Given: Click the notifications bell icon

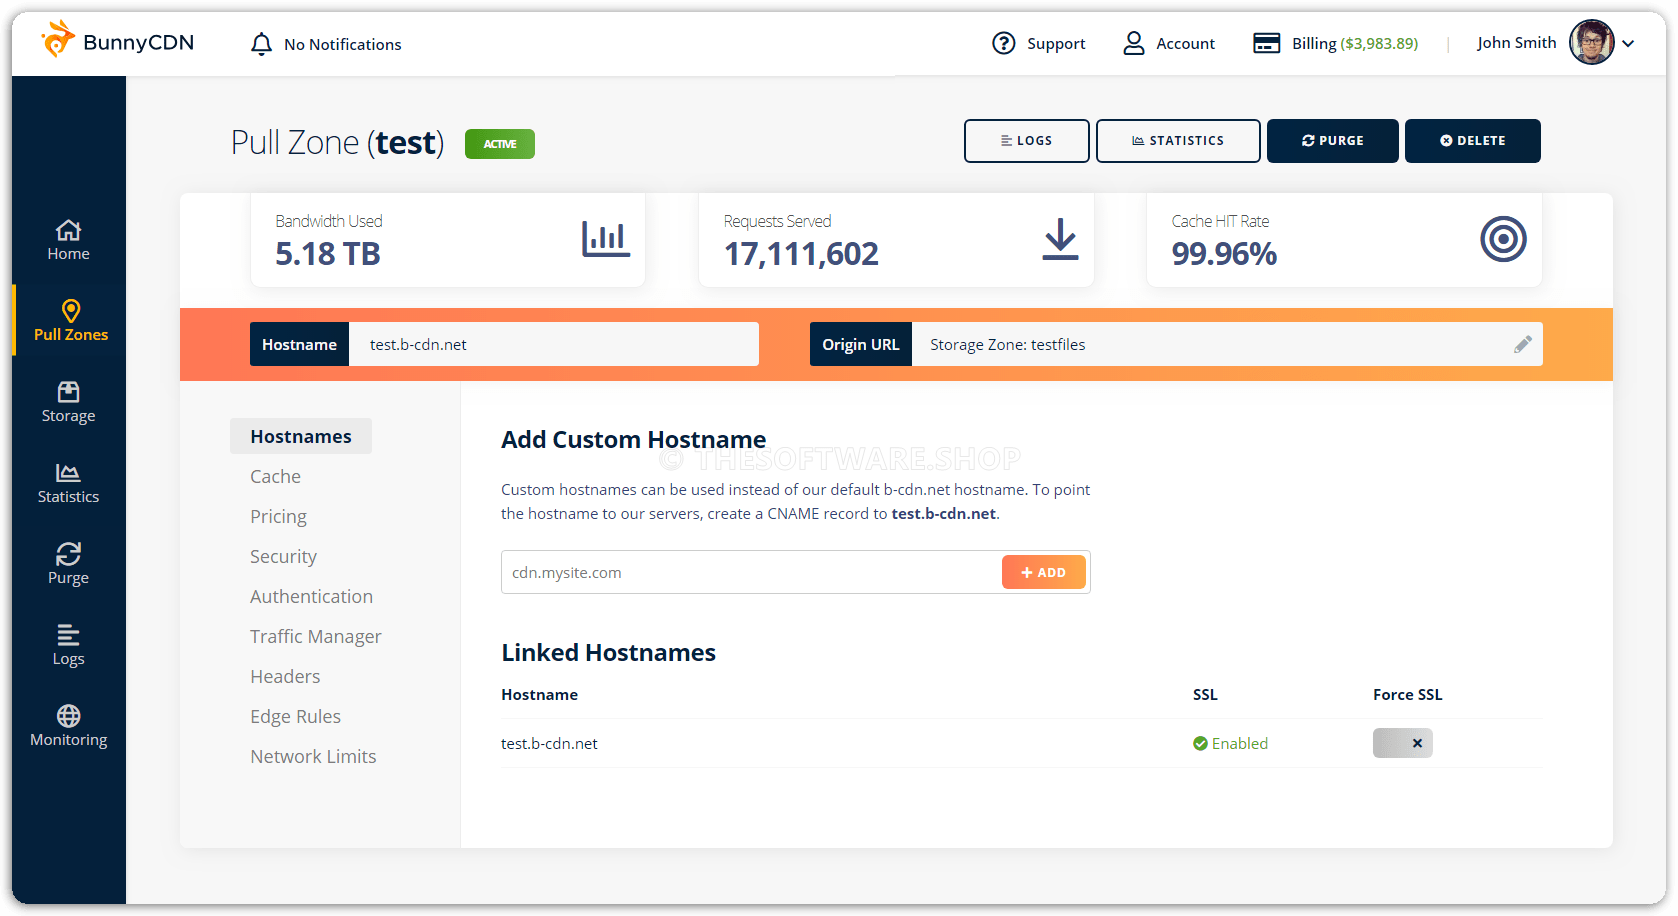Looking at the screenshot, I should [x=261, y=44].
